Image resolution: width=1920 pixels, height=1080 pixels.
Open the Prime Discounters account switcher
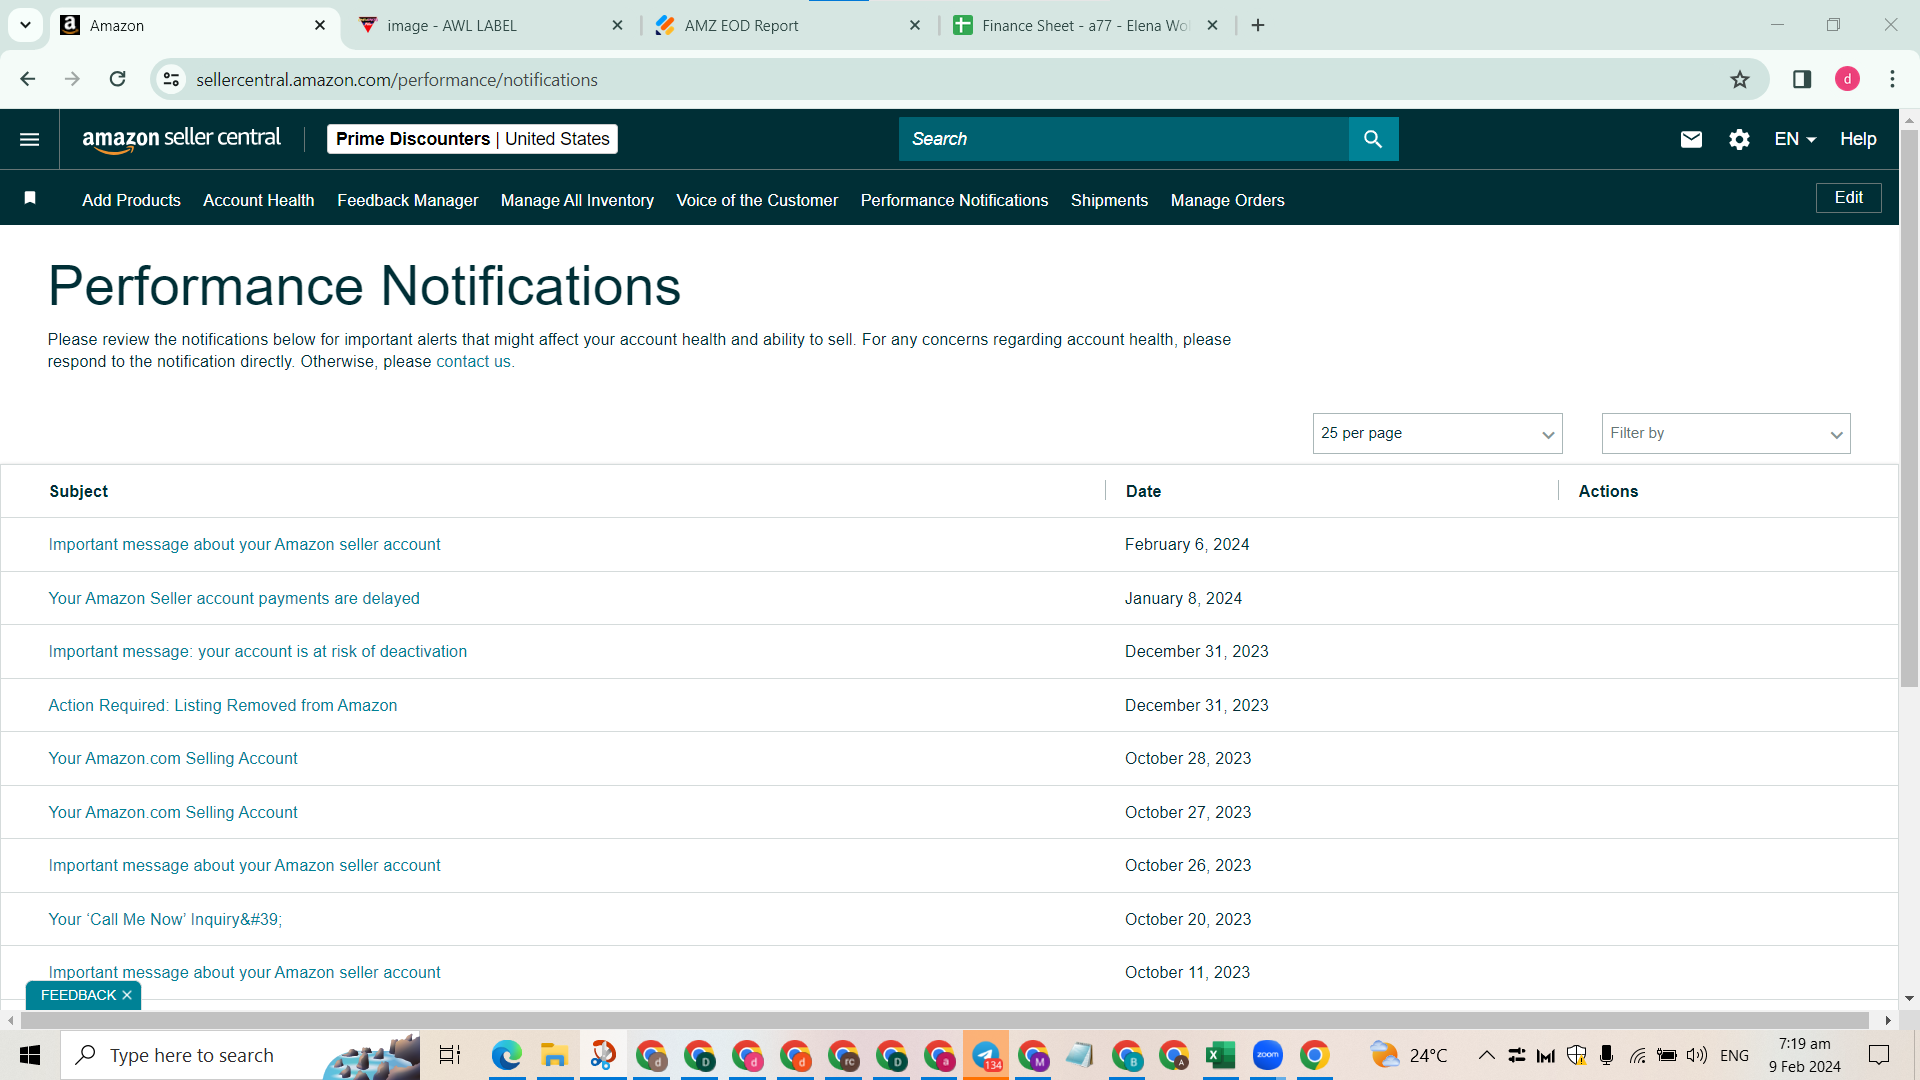coord(472,139)
